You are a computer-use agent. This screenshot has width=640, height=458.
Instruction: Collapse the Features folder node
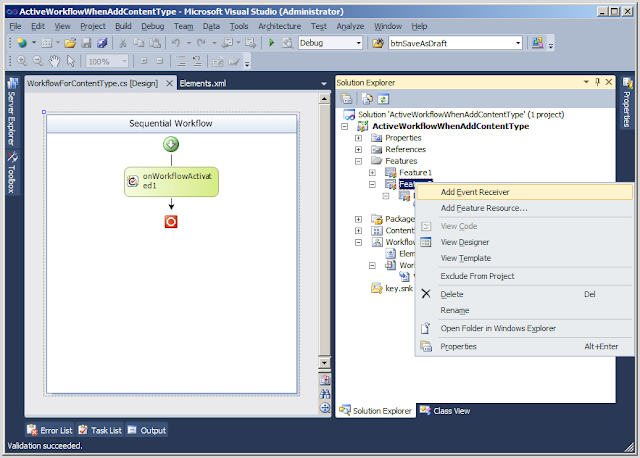tap(358, 161)
